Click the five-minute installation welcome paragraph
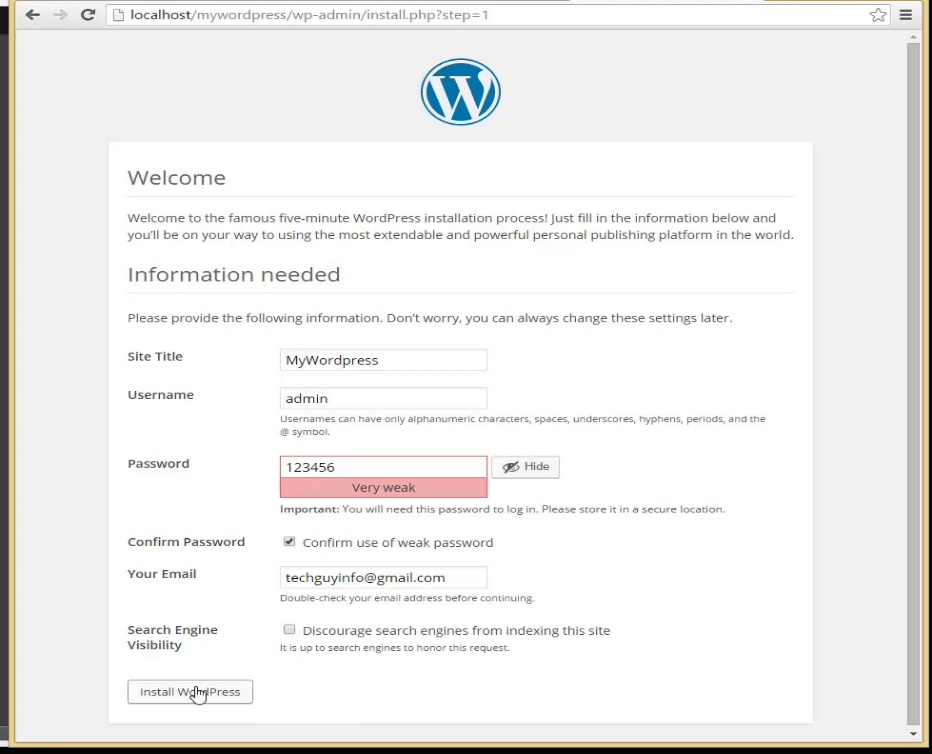The width and height of the screenshot is (932, 754). coord(461,226)
